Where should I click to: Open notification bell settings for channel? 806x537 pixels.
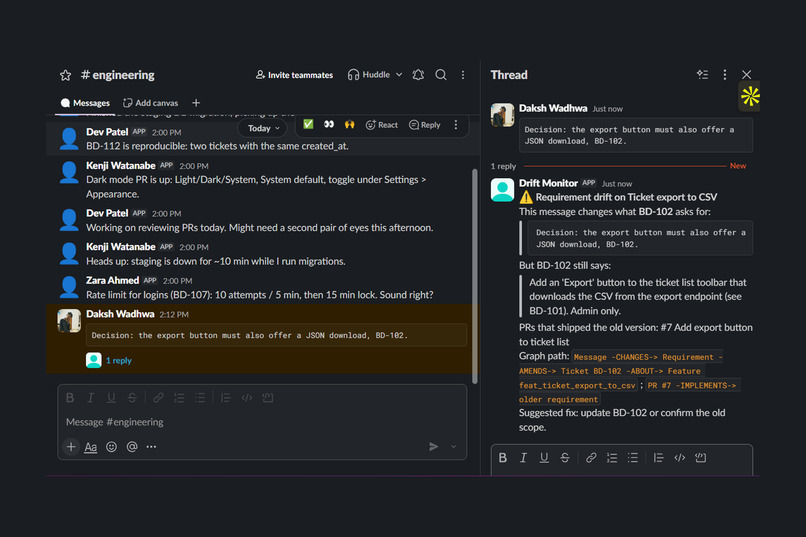(418, 75)
